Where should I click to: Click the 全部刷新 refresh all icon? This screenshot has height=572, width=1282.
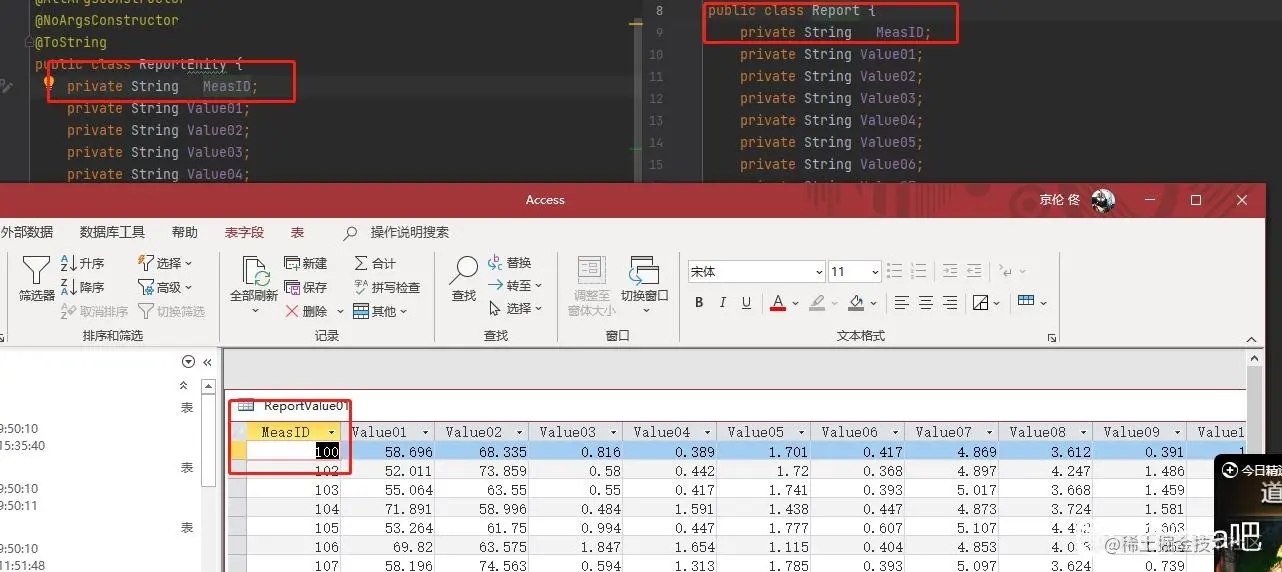click(x=254, y=271)
